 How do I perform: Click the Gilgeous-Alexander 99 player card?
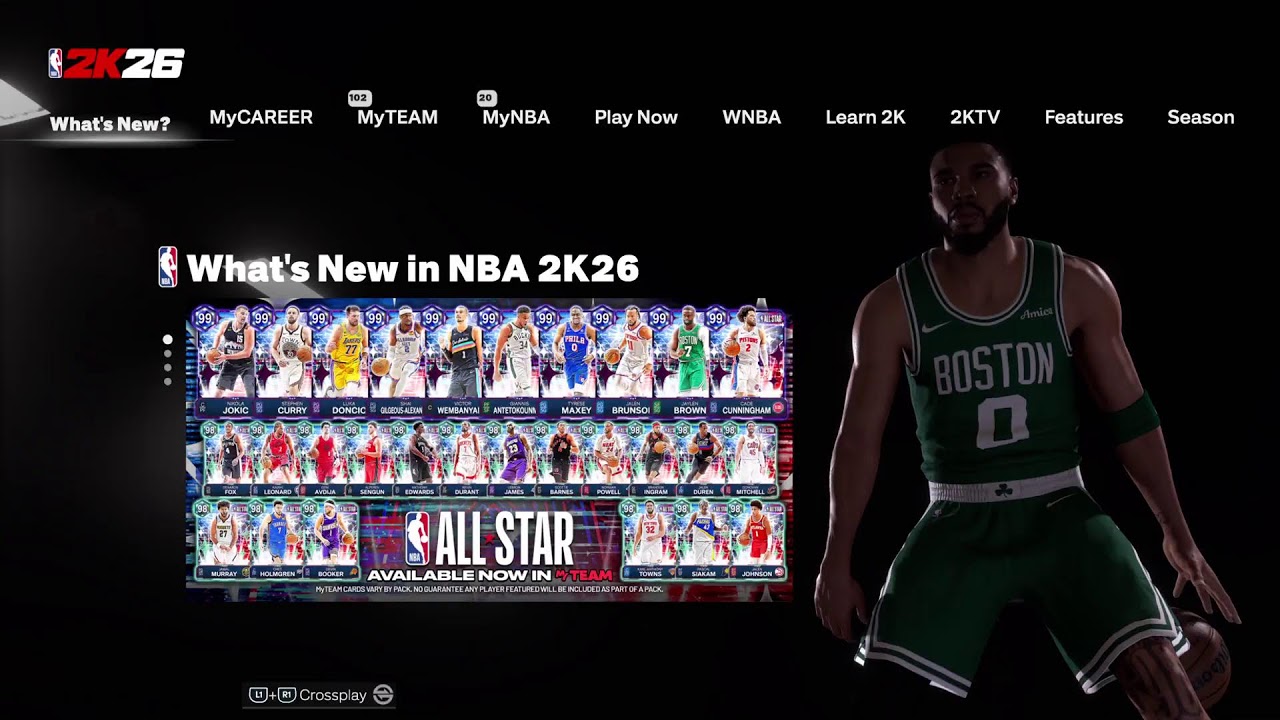click(x=395, y=362)
